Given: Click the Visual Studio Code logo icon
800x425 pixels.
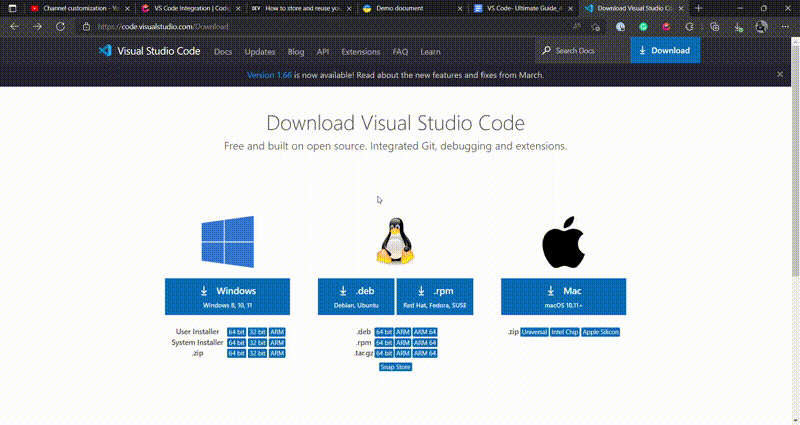Looking at the screenshot, I should pos(105,51).
